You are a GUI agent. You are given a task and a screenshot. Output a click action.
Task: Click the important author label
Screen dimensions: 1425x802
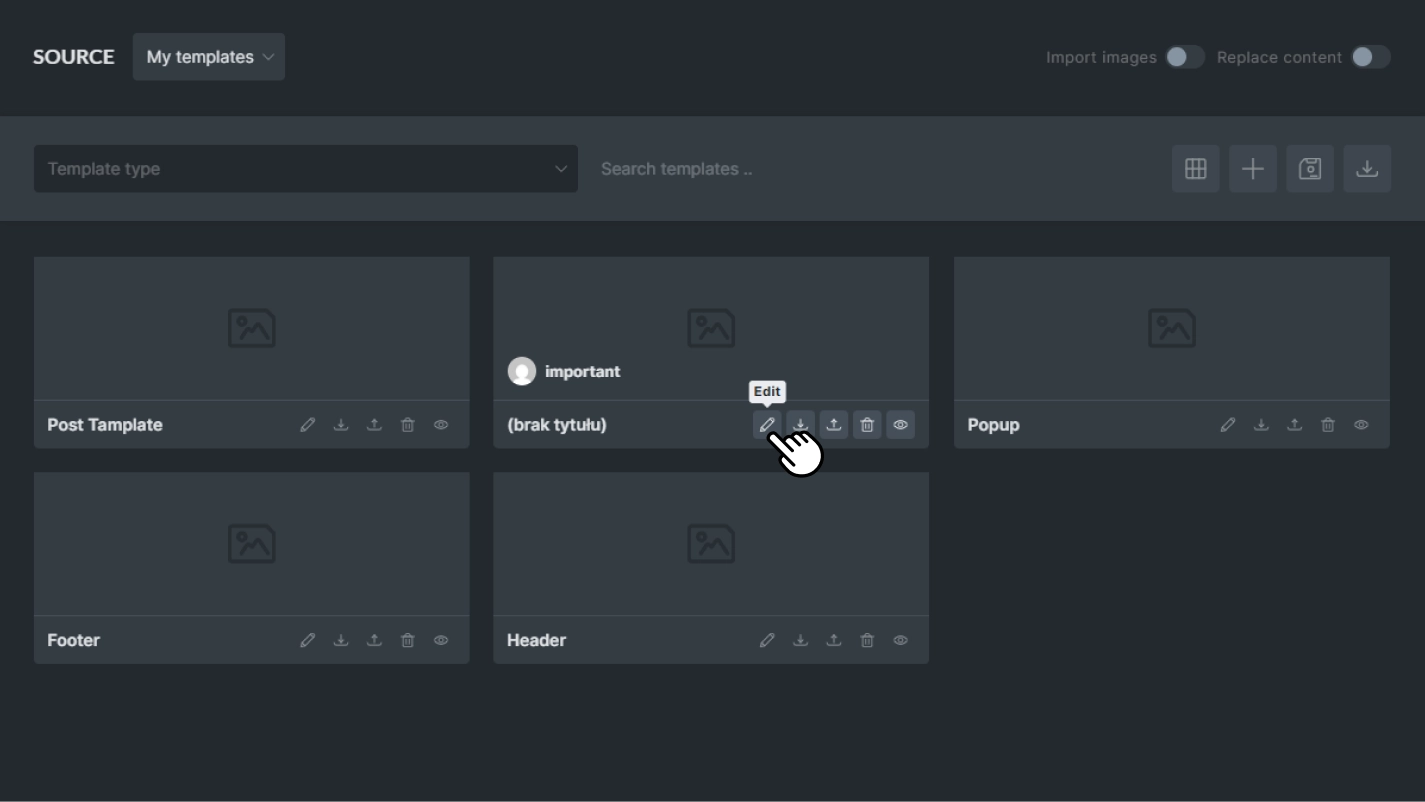click(x=582, y=371)
